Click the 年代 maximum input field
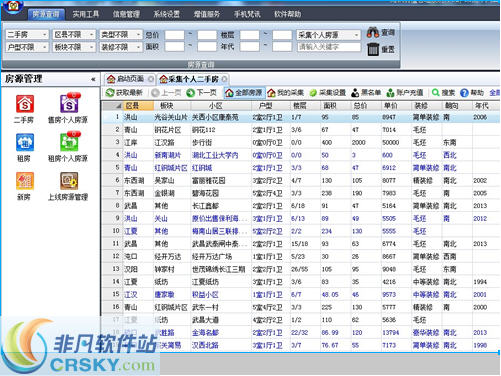Screen dimensions: 501x376 click(x=282, y=47)
